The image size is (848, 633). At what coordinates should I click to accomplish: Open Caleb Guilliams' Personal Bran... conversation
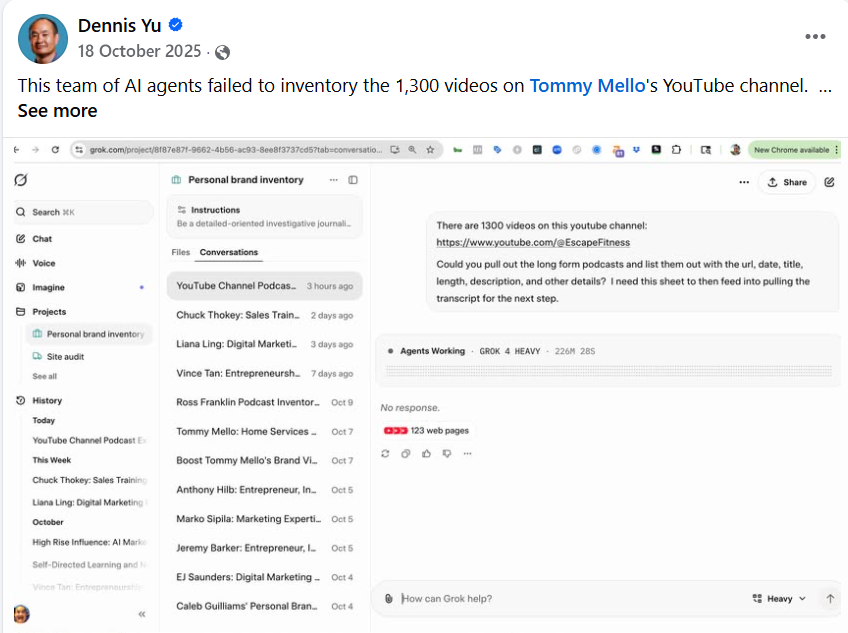(264, 606)
